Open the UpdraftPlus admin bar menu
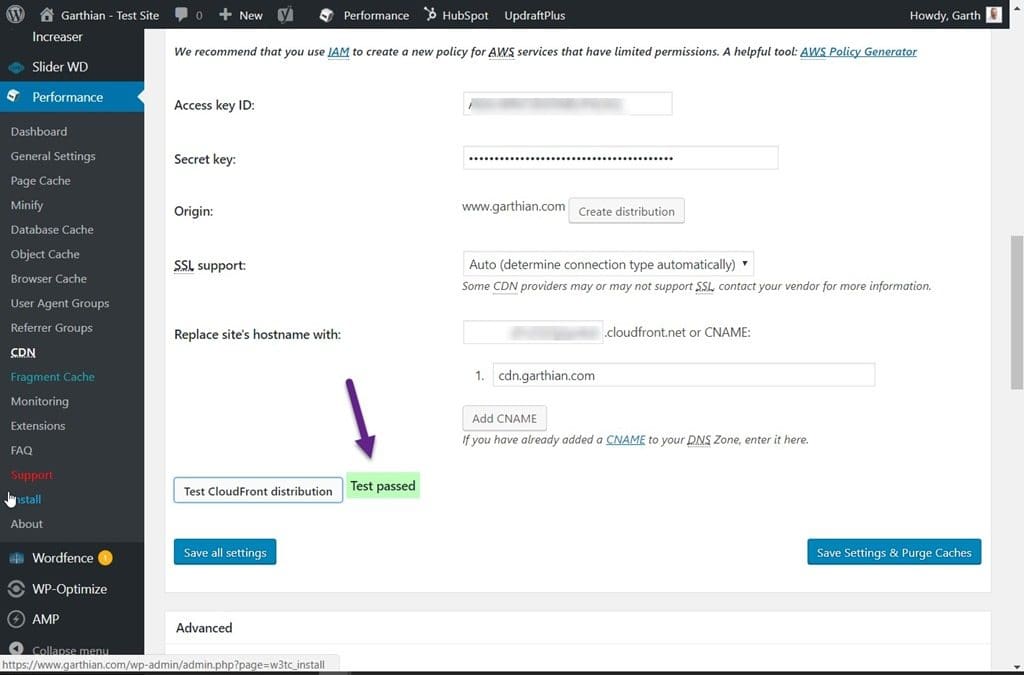 point(535,15)
